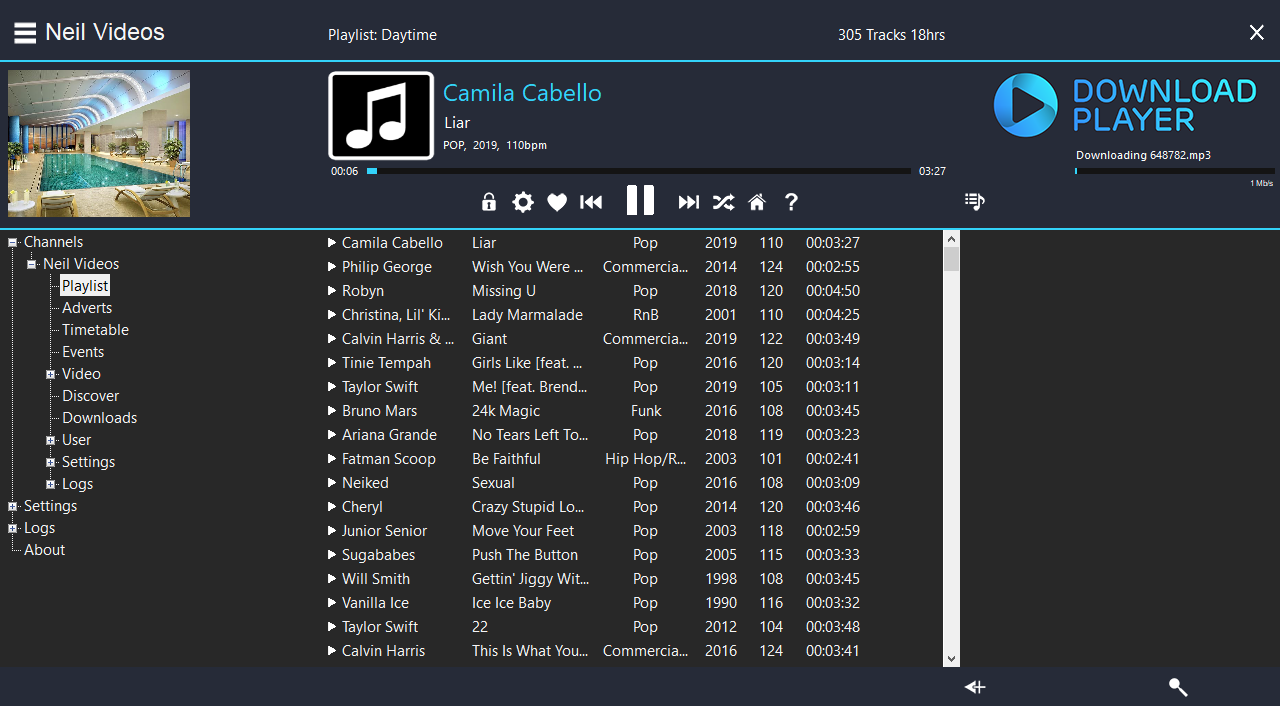
Task: Play Ariana Grande row arrow
Action: tap(332, 435)
